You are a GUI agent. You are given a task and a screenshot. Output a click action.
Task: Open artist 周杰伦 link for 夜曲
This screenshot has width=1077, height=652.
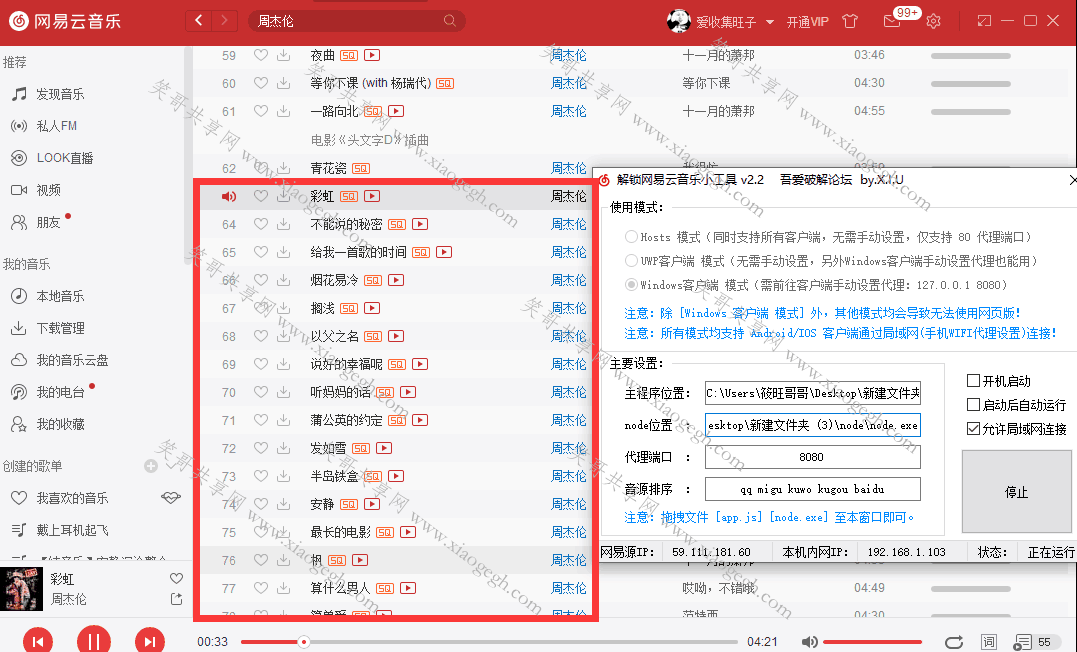point(569,55)
